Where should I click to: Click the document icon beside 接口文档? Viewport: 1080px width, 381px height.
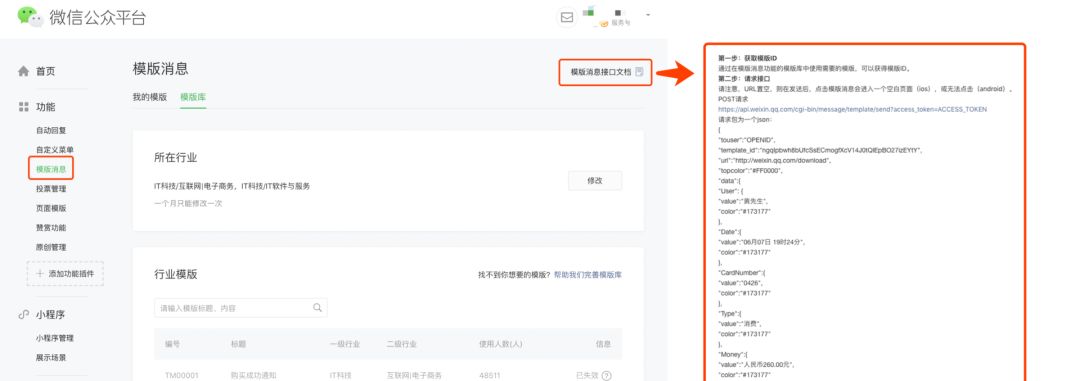tap(639, 72)
